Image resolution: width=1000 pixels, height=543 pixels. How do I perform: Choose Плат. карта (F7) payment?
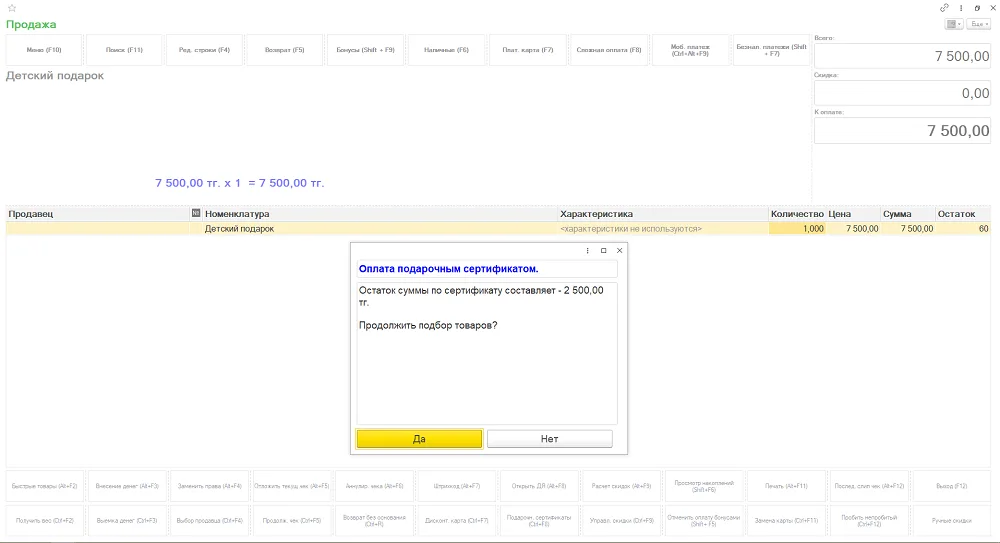click(527, 50)
